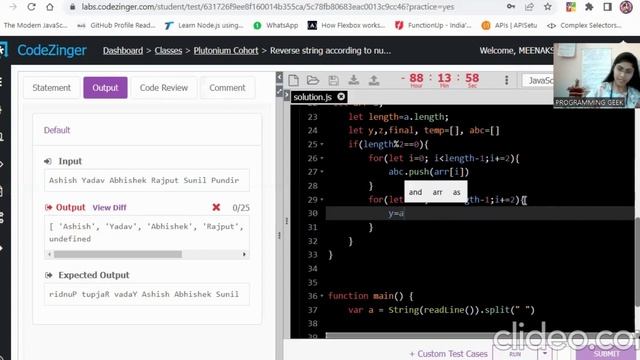Open How Flexbox works bookmark
This screenshot has width=640, height=360.
(346, 25)
